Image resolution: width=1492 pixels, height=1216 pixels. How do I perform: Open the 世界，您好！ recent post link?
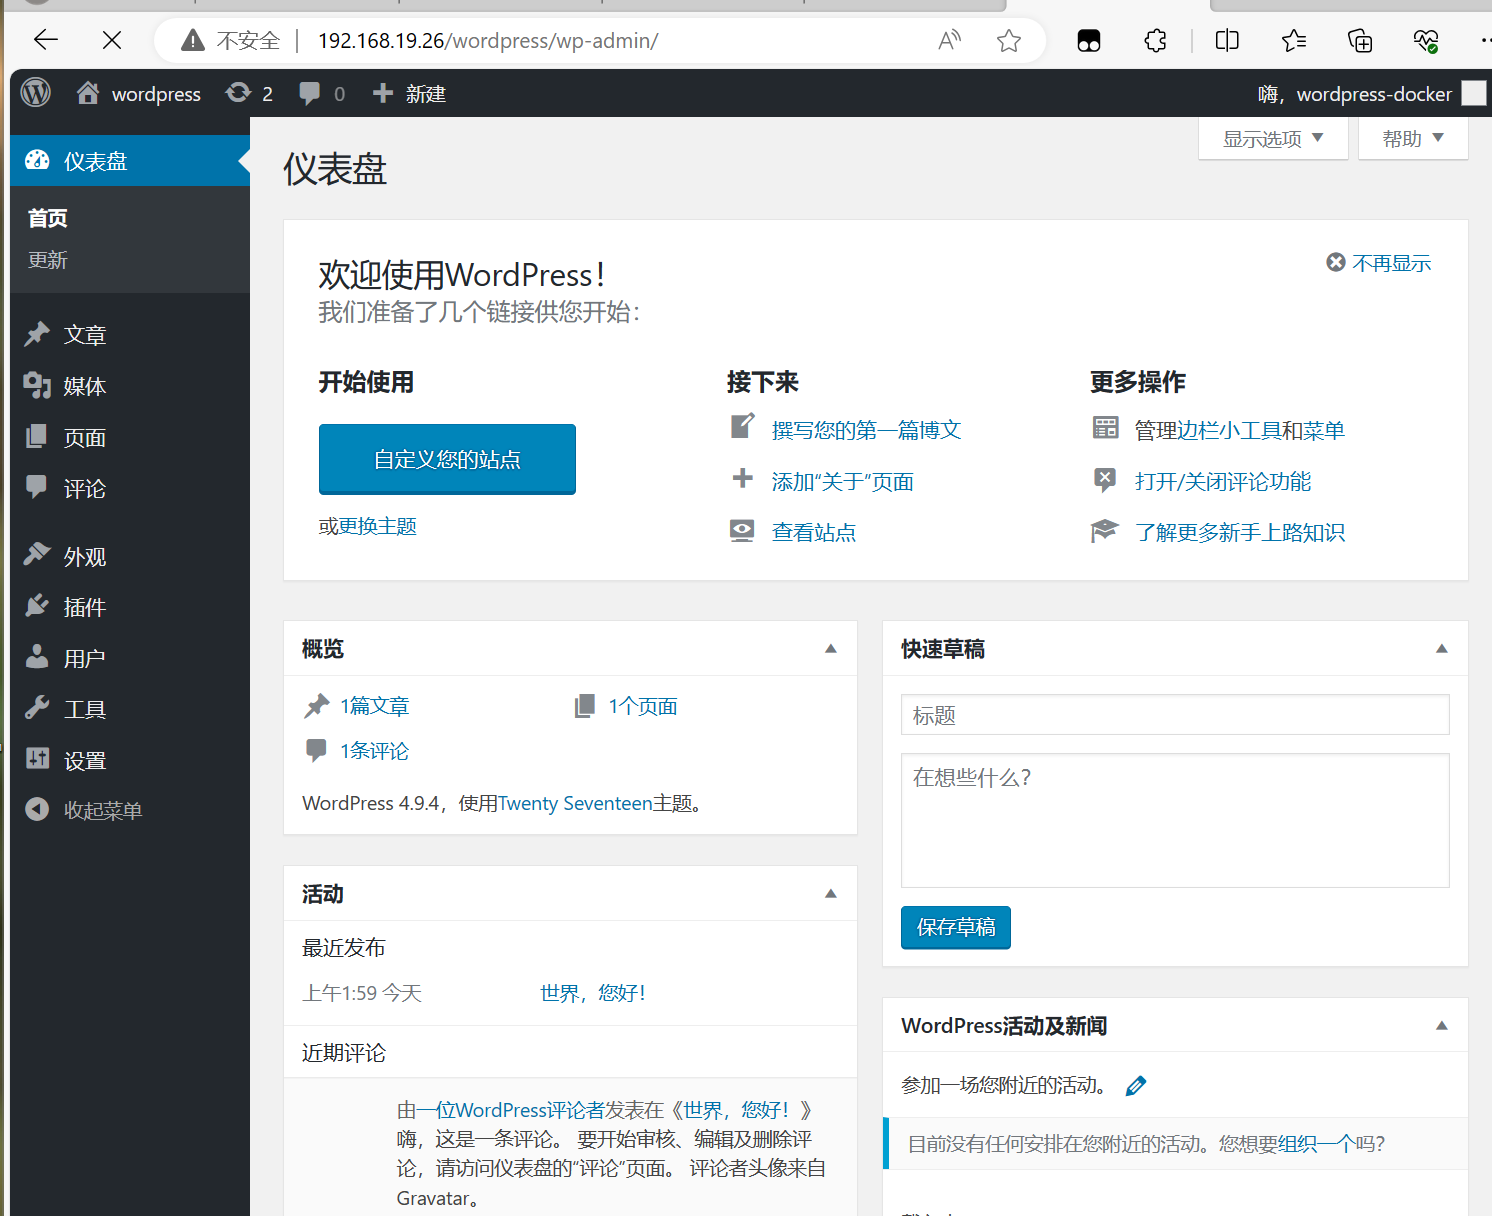(x=593, y=993)
